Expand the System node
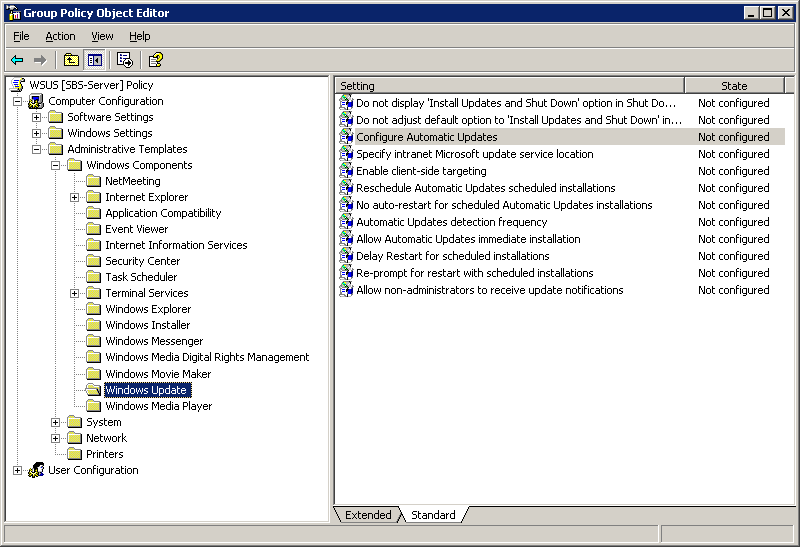Viewport: 800px width, 547px height. pos(55,422)
